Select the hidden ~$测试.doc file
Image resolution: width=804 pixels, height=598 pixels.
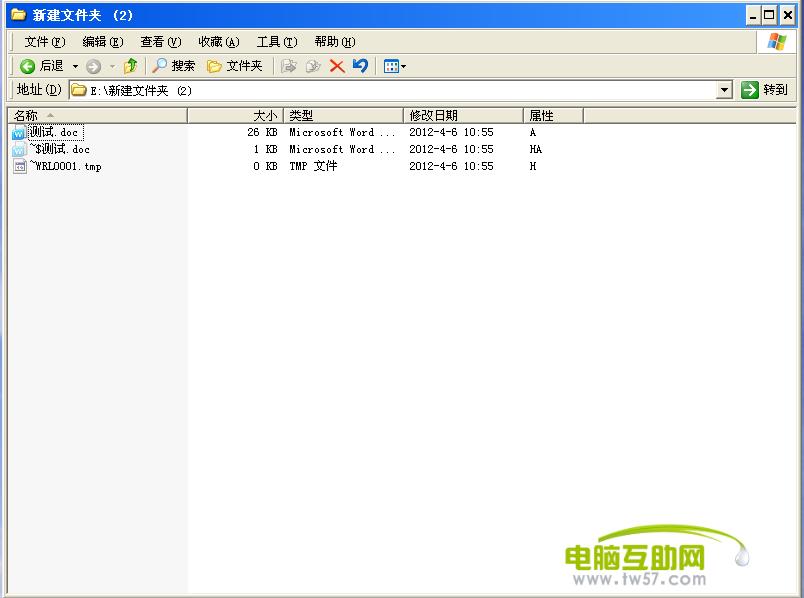(x=59, y=149)
